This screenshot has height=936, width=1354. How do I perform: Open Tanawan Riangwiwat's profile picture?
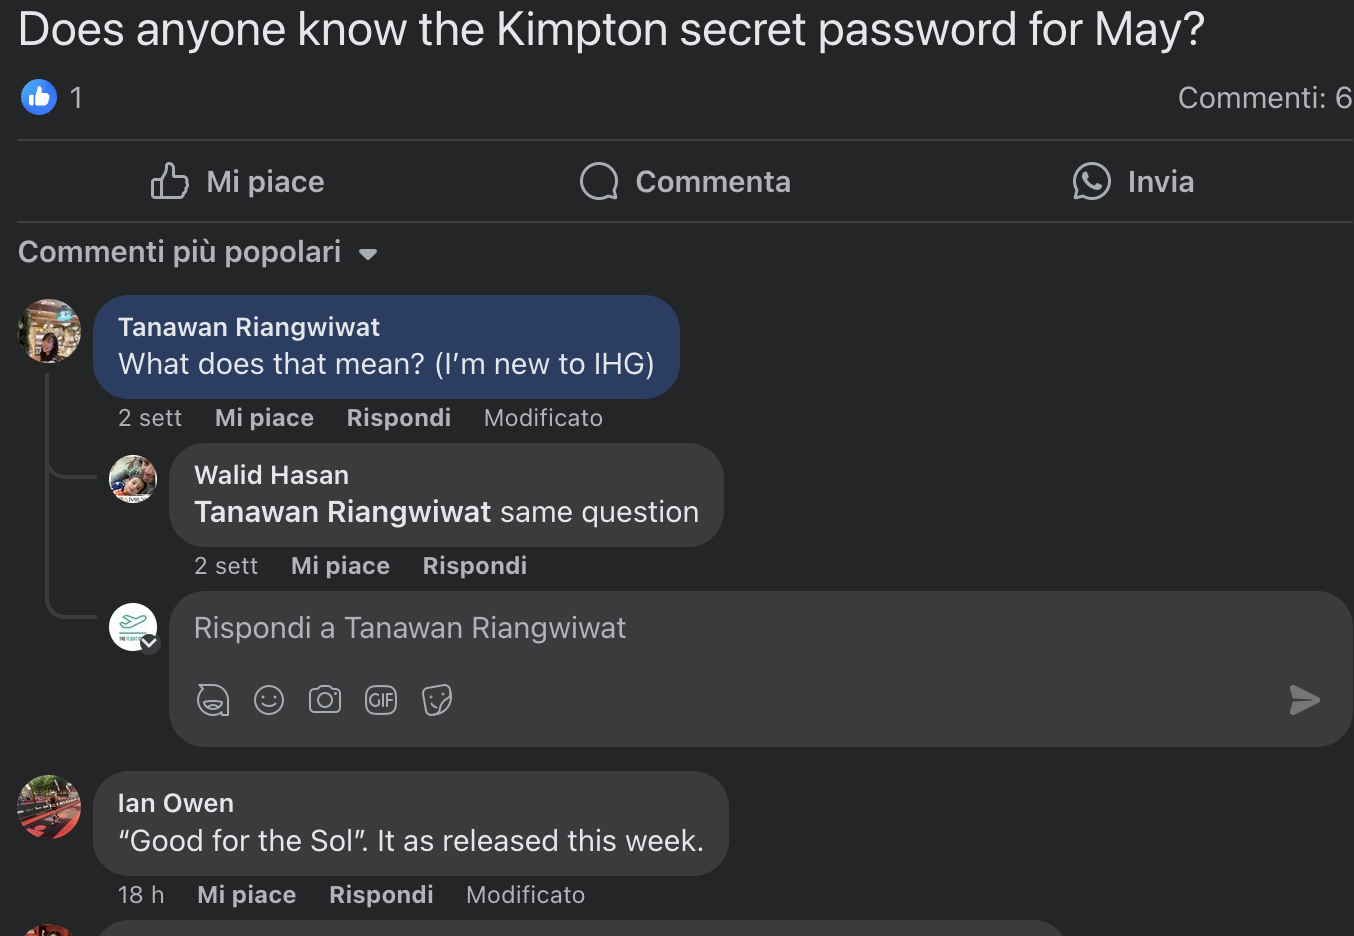pos(49,331)
